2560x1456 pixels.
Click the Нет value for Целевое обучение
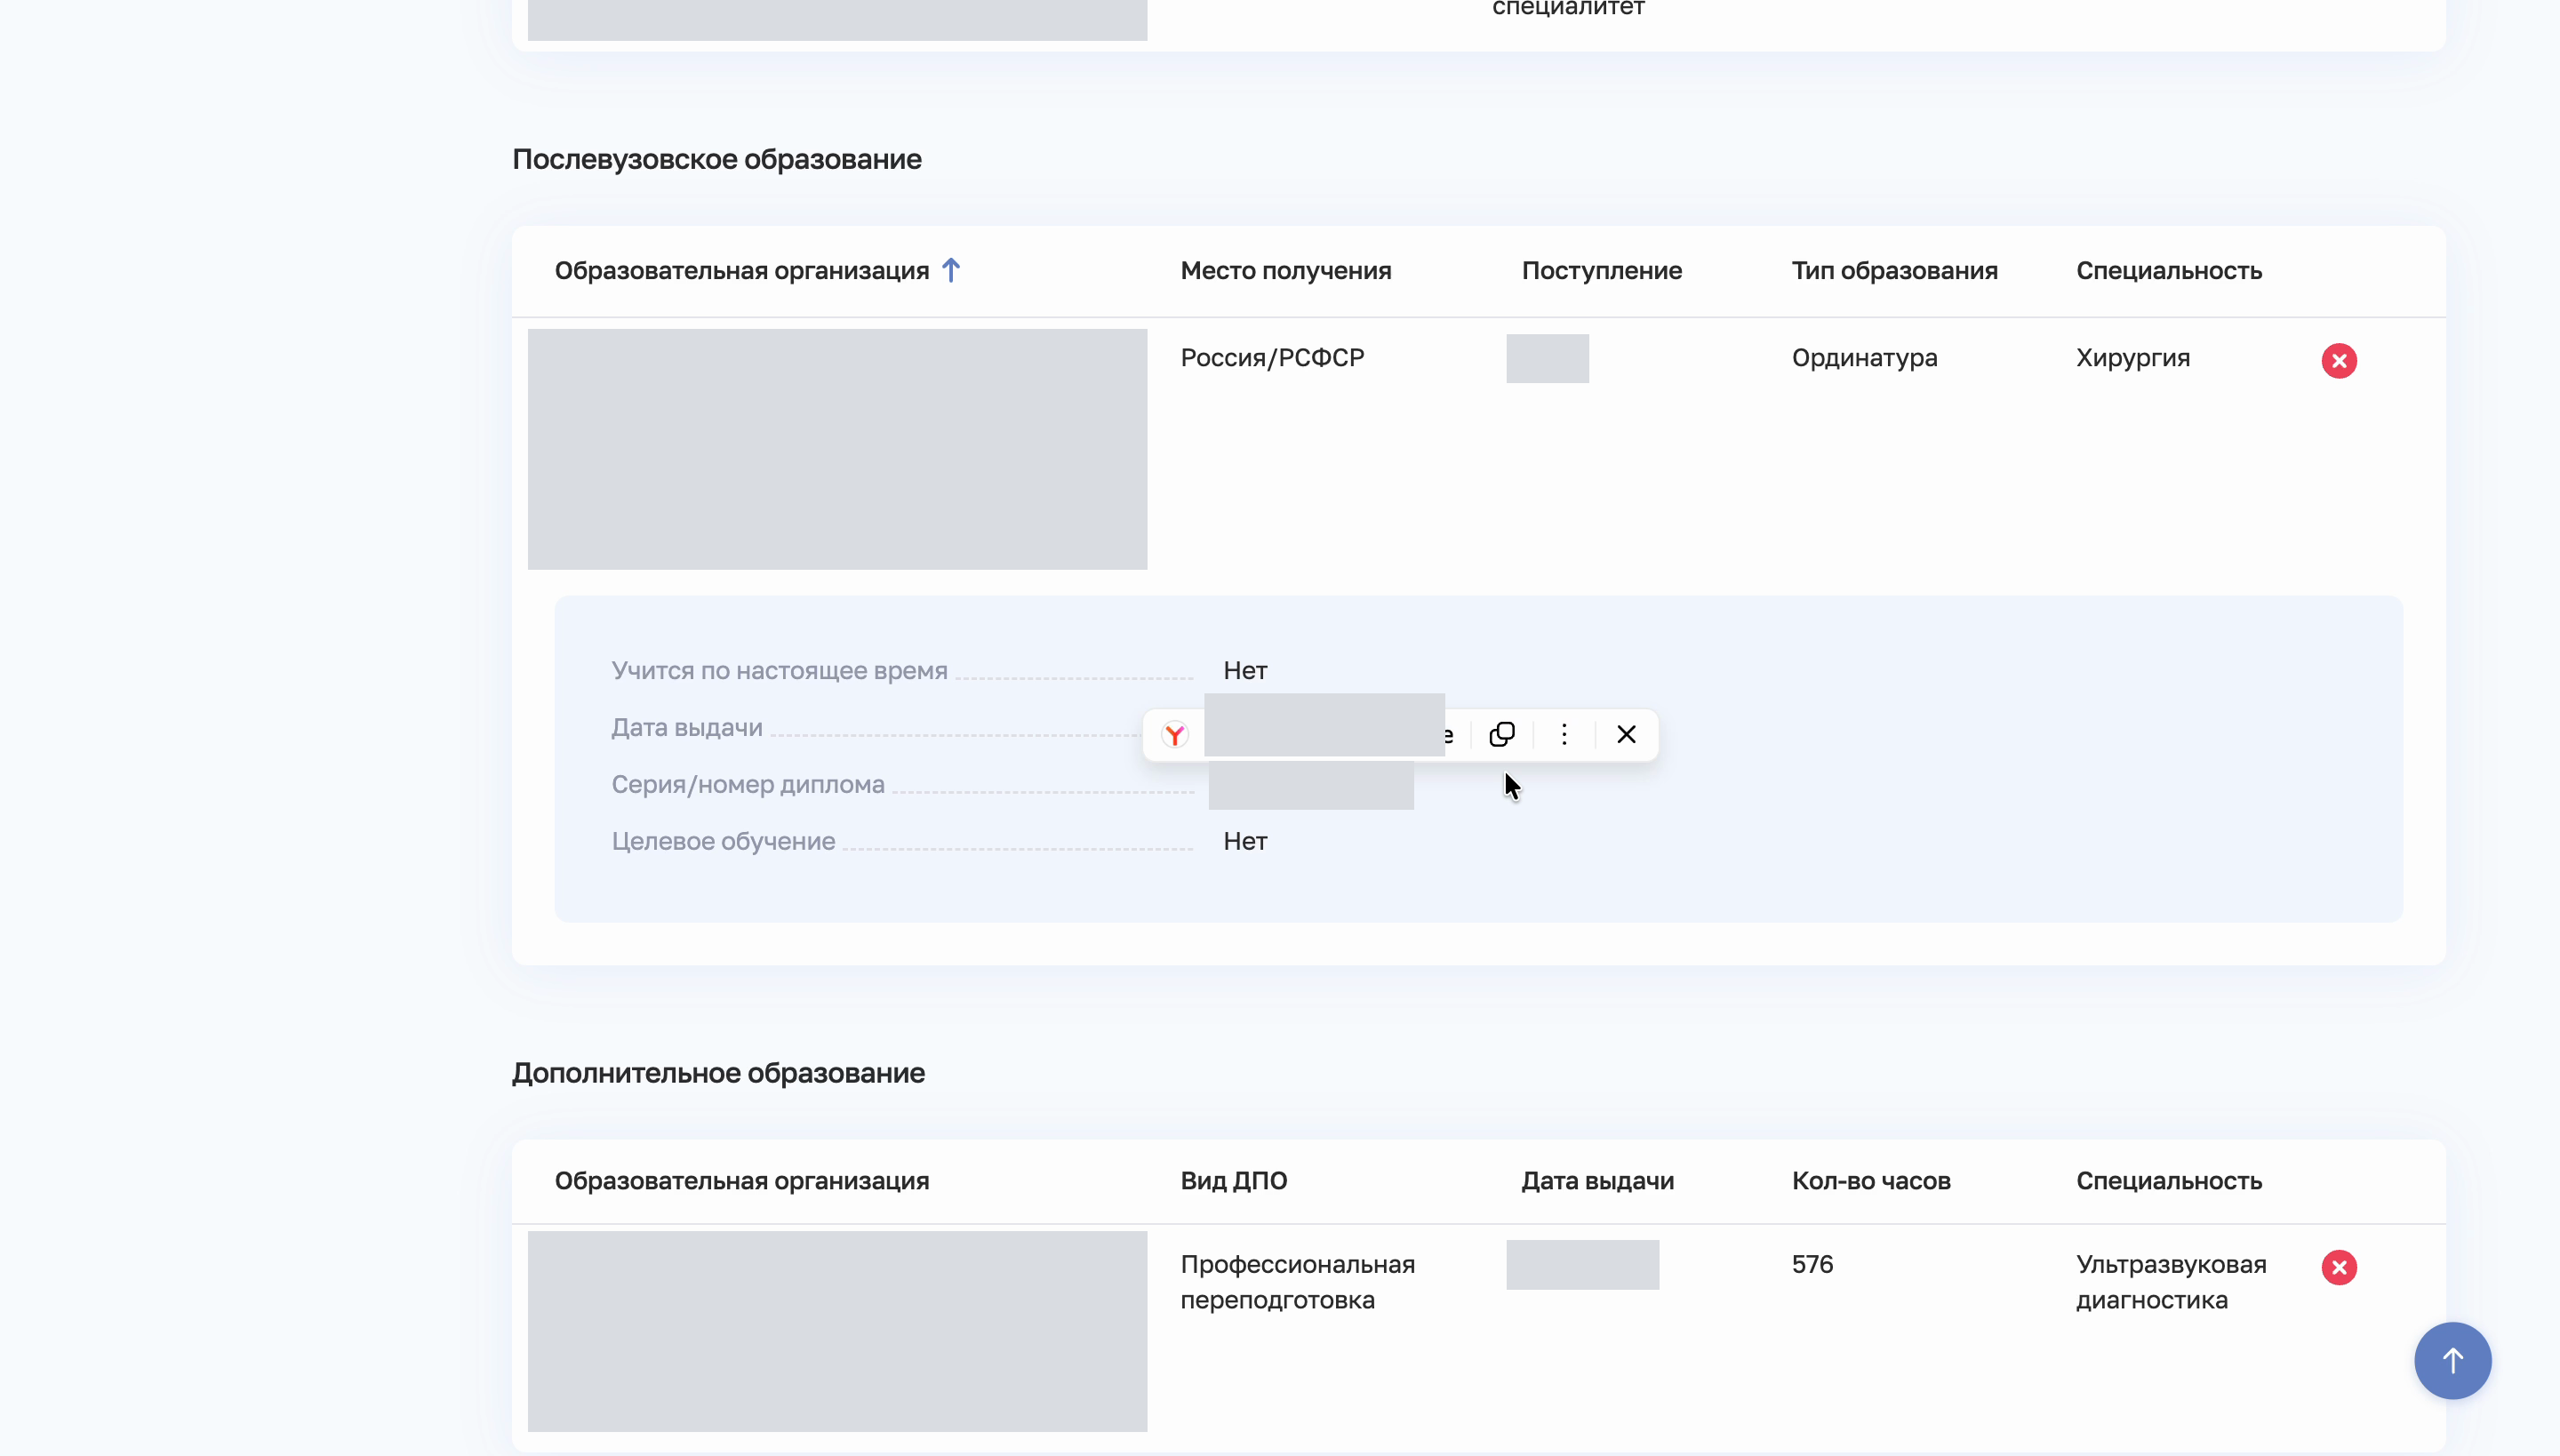pos(1245,842)
